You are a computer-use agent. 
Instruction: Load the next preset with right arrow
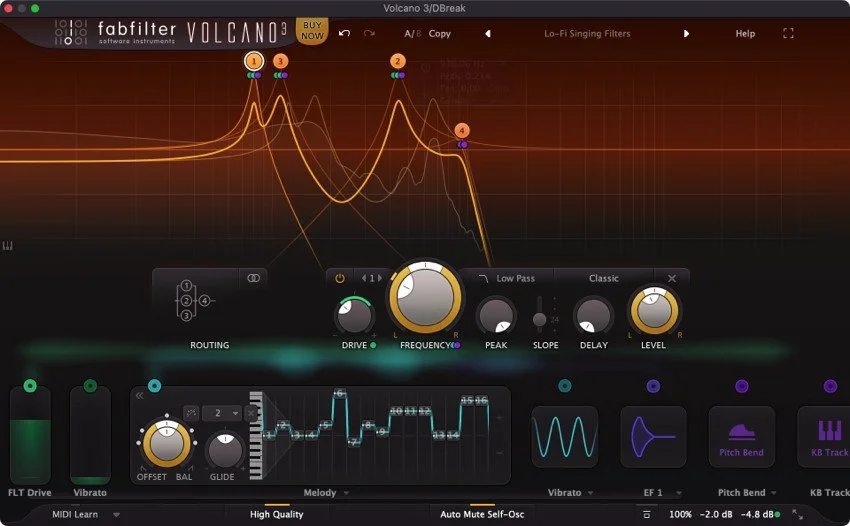pyautogui.click(x=686, y=34)
